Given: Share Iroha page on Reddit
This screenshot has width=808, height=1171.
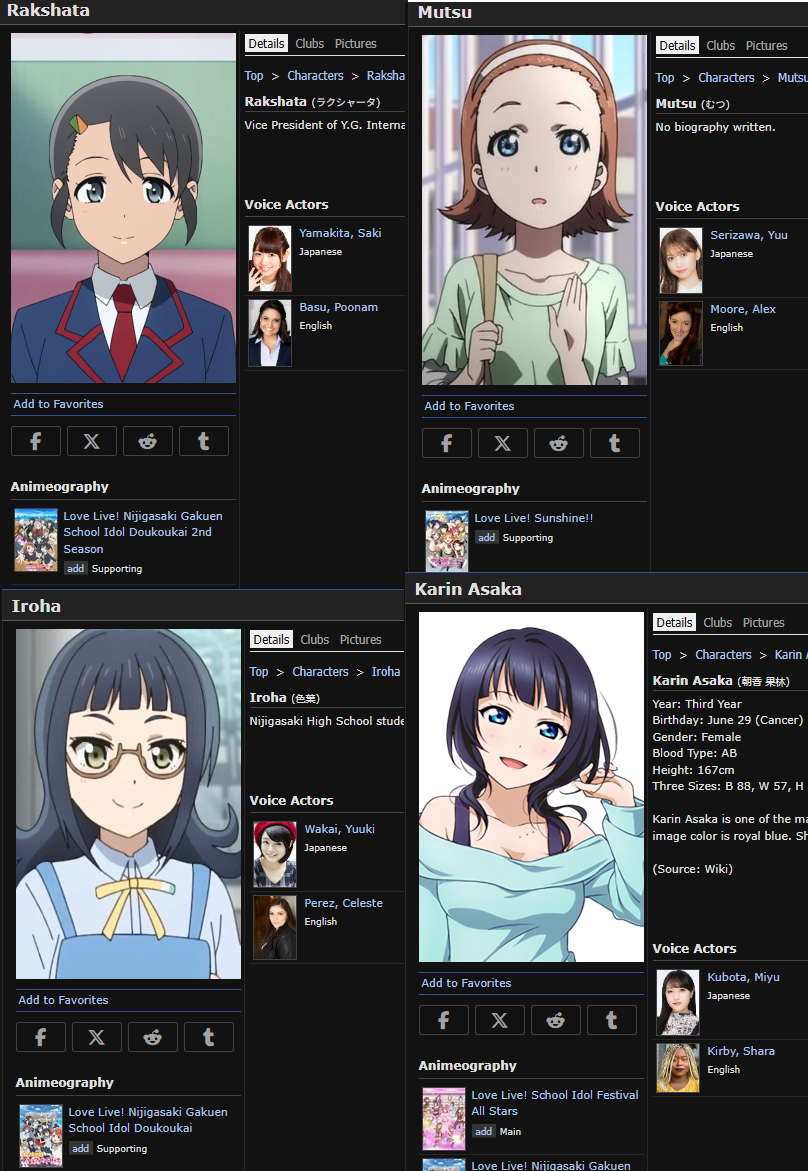Looking at the screenshot, I should point(153,1037).
